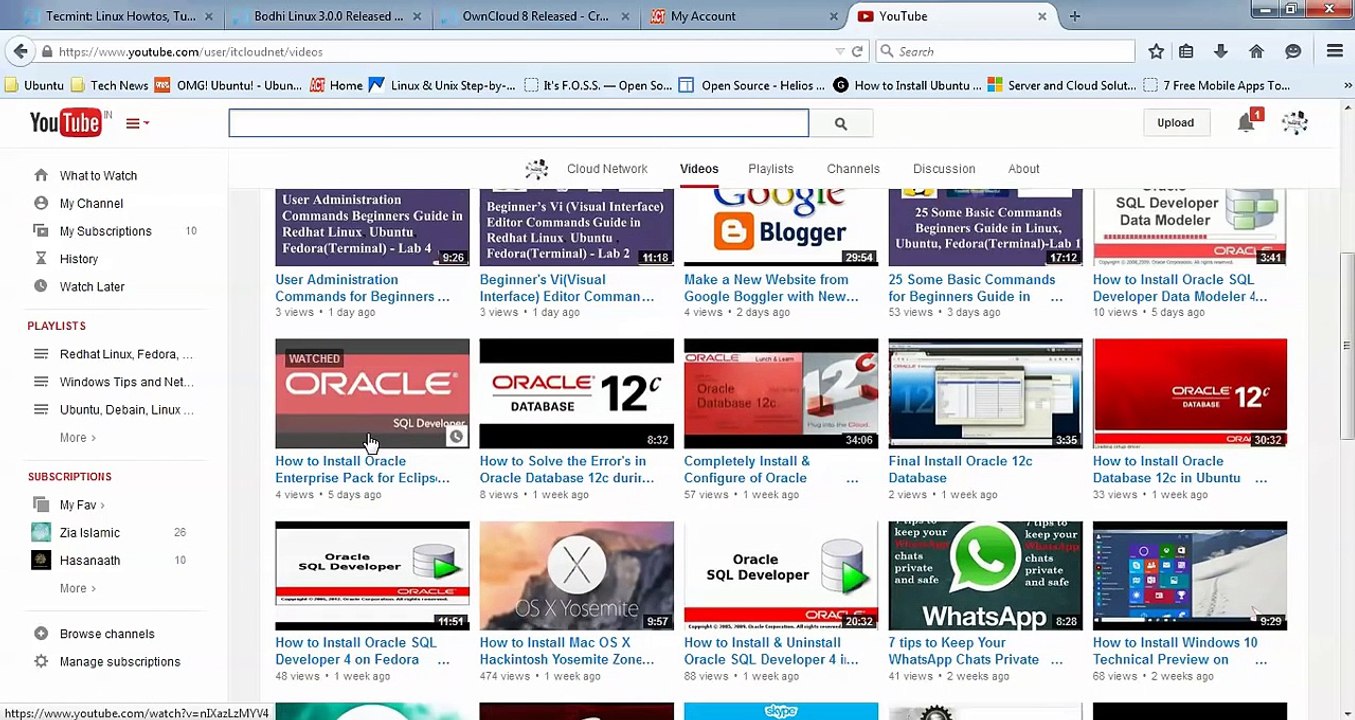
Task: Open How to Install Windows 10 Technical Preview
Action: 1174,651
